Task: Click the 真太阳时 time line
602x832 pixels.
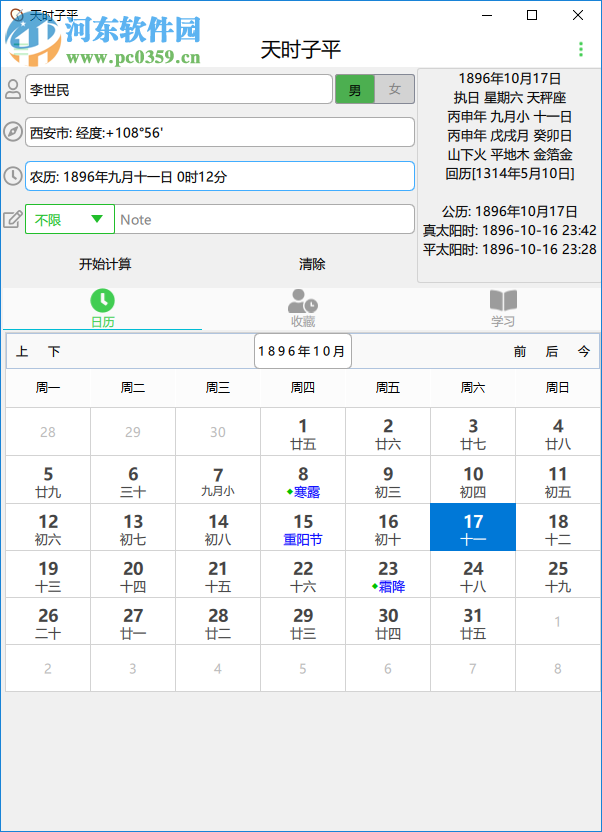Action: (510, 230)
